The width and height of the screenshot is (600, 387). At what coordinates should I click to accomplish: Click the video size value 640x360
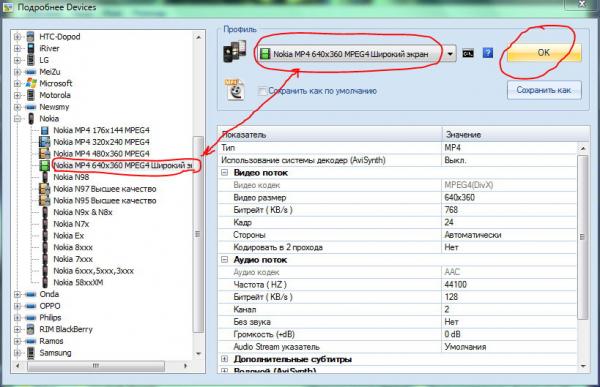tap(460, 198)
